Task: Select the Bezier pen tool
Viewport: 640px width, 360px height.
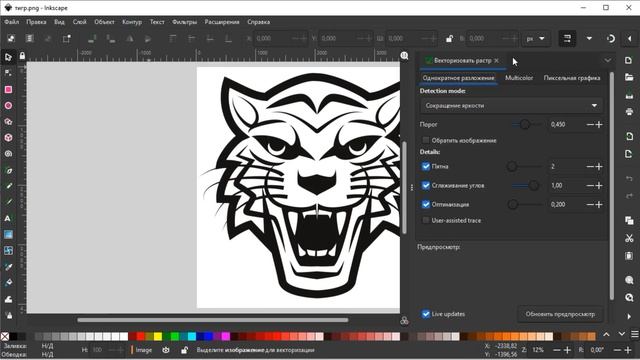Action: [8, 170]
